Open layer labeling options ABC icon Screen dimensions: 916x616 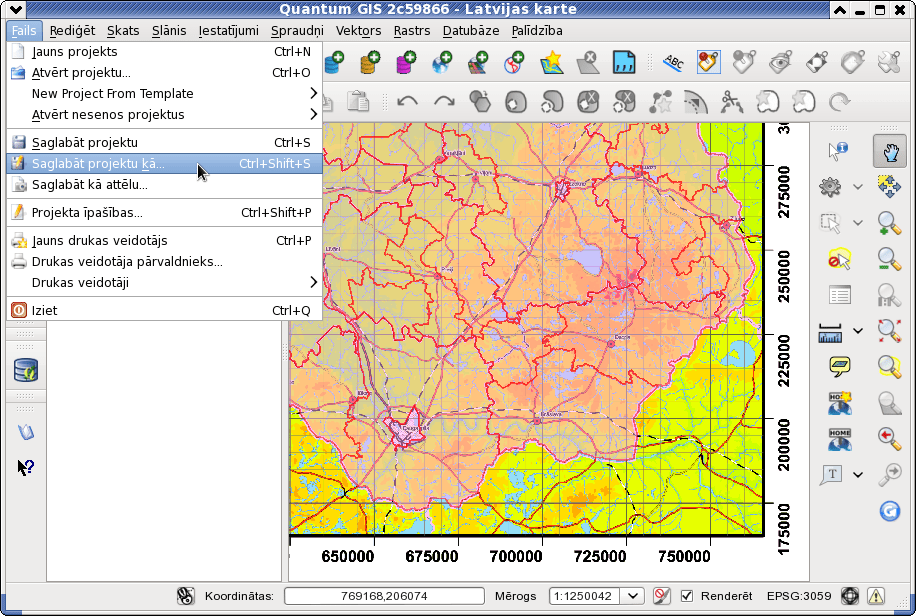click(673, 63)
